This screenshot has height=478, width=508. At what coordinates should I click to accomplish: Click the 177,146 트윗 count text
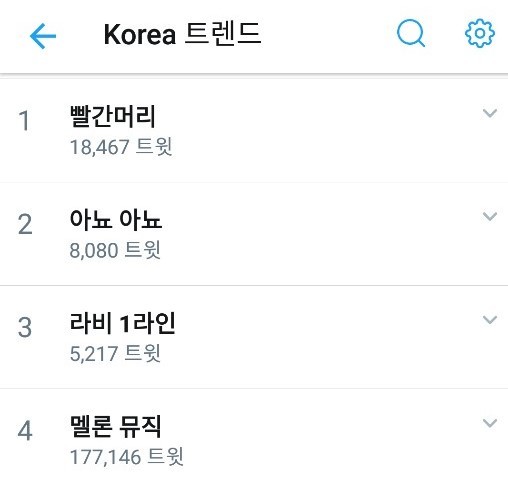(127, 457)
